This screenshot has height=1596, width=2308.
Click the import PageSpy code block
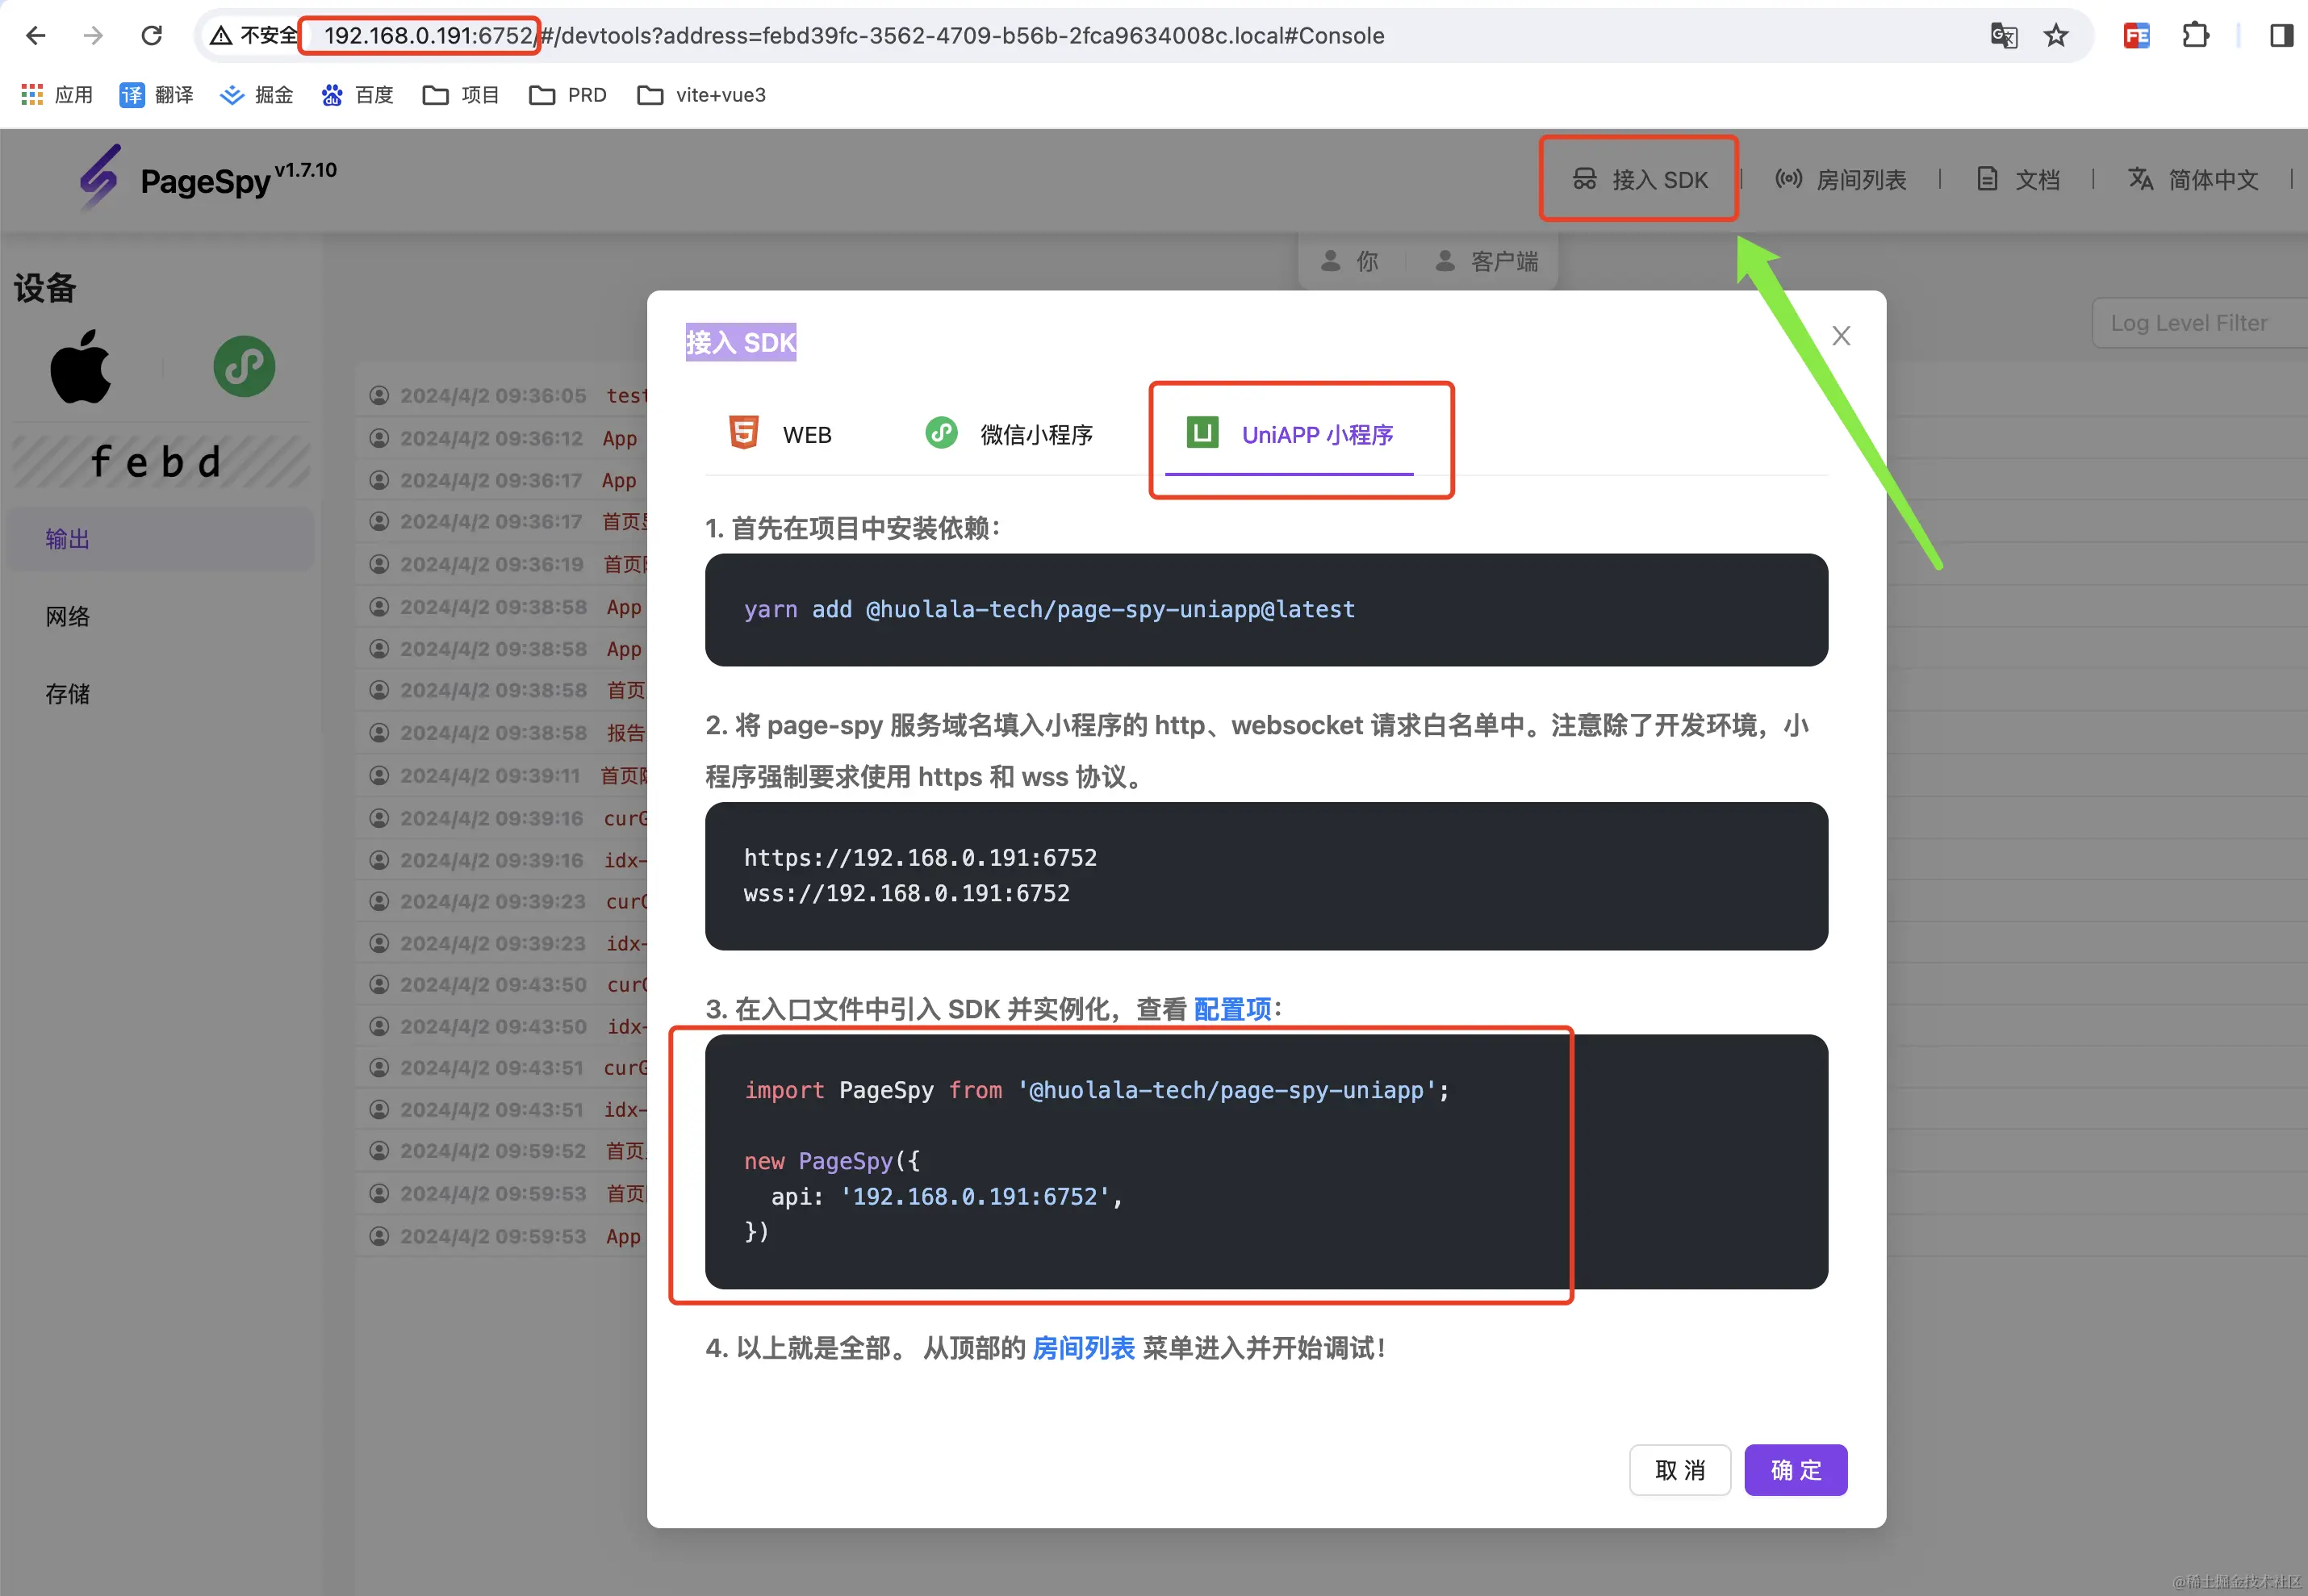tap(1266, 1161)
